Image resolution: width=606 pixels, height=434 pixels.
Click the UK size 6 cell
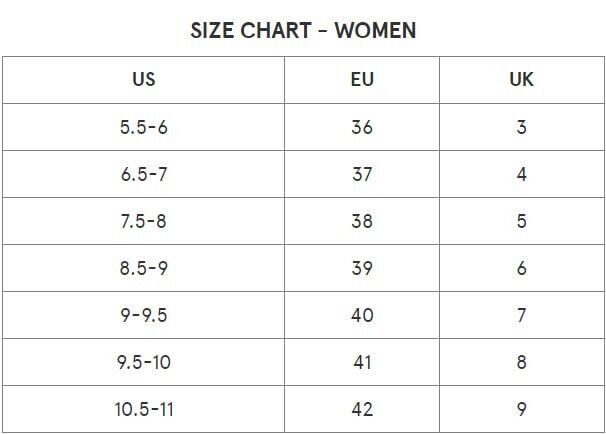(x=522, y=268)
